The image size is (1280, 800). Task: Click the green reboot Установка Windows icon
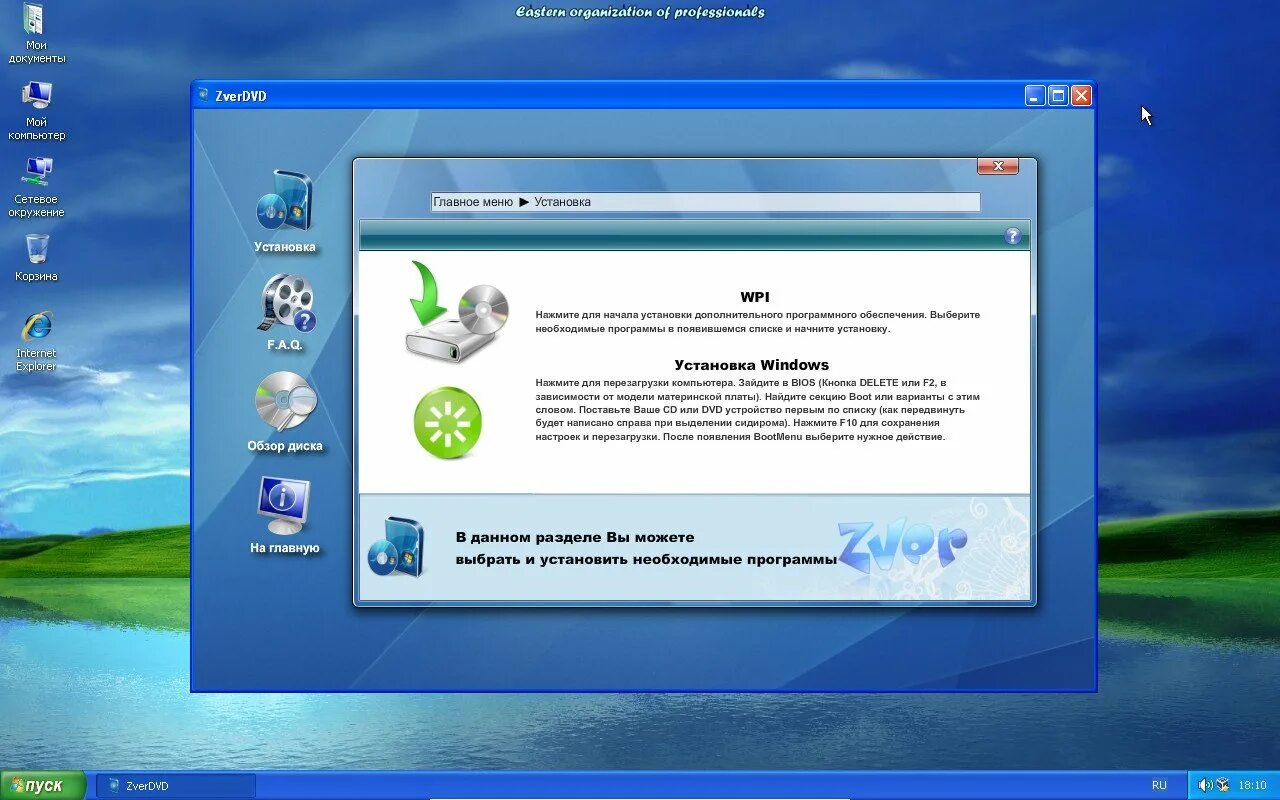coord(448,423)
